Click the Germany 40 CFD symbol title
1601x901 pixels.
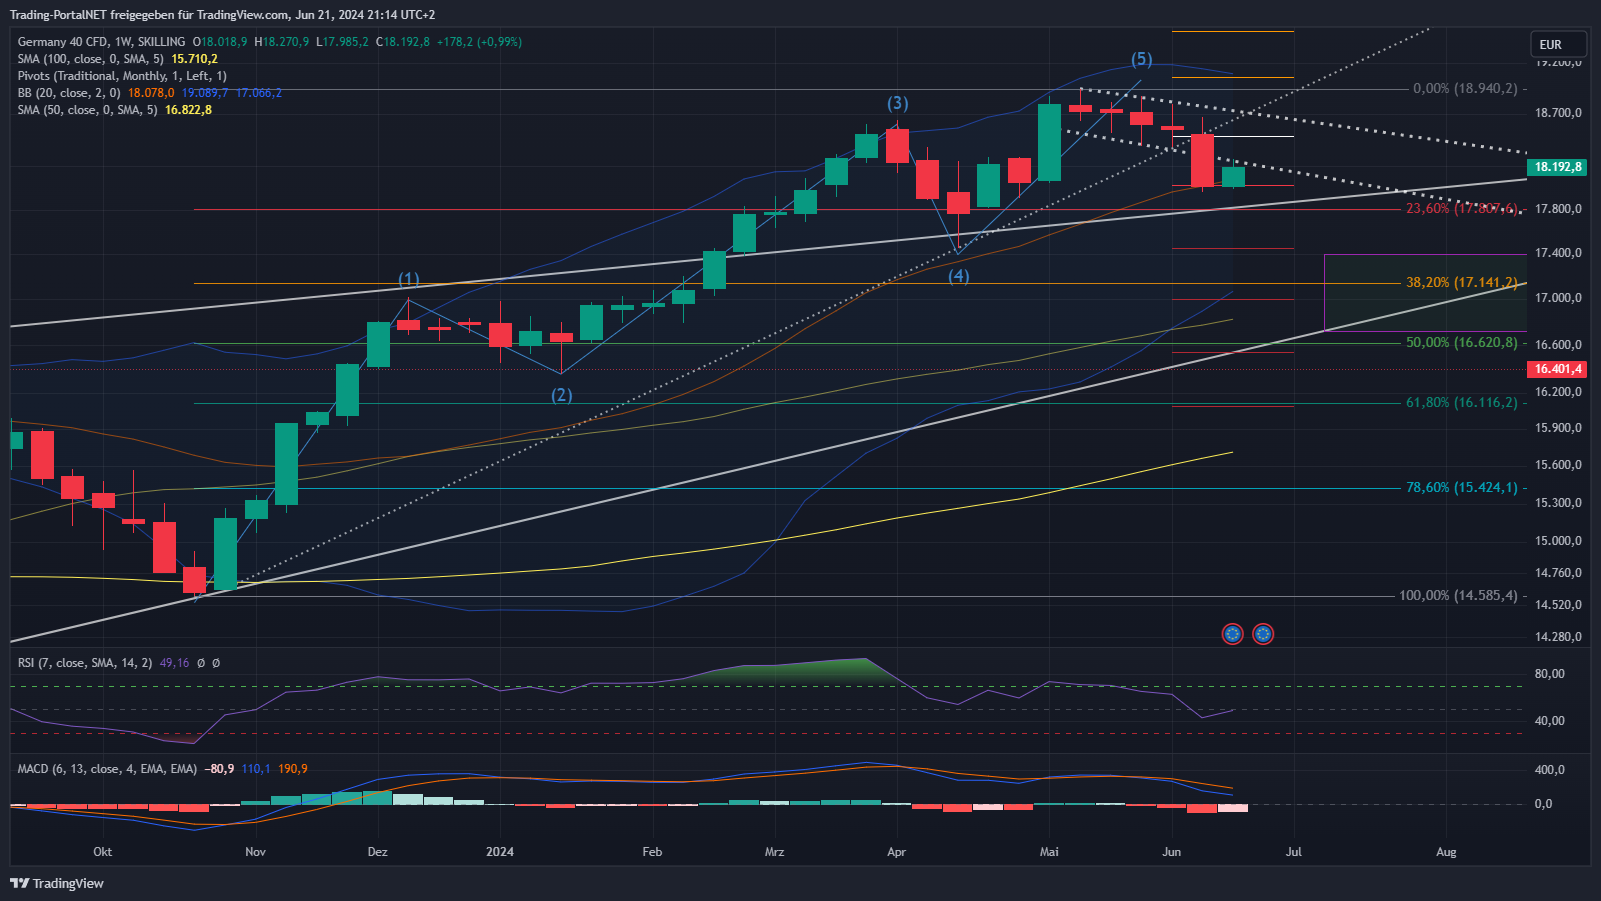[x=101, y=42]
